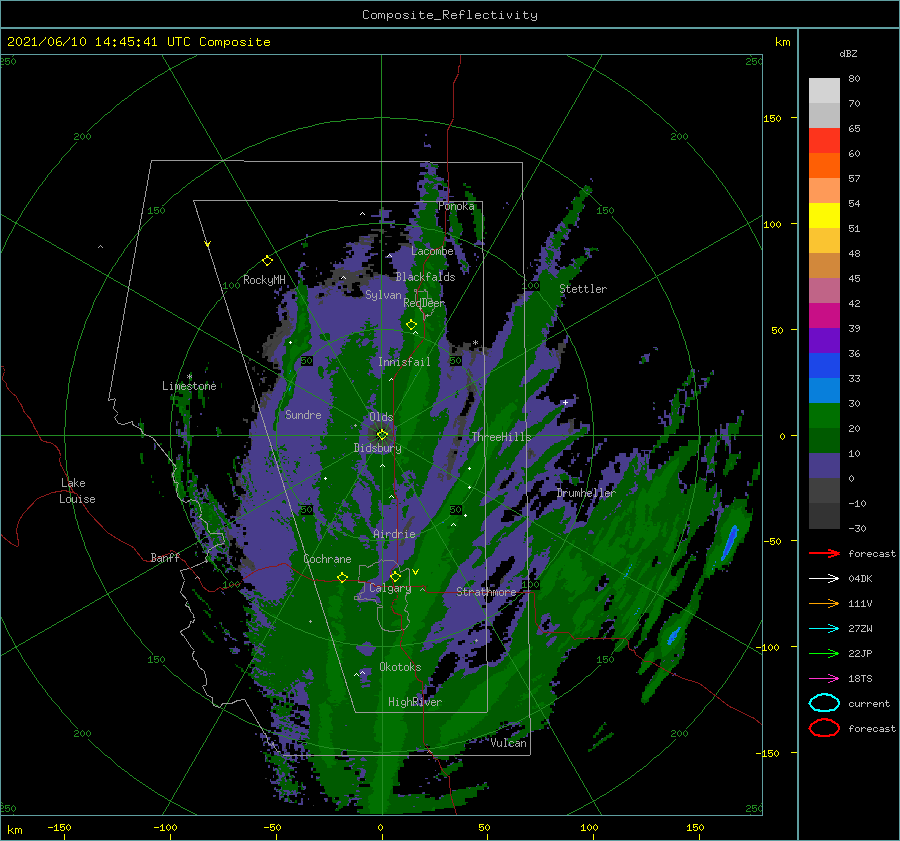Select the cyan current ellipse legend icon
Screen dimensions: 900x841
[824, 703]
